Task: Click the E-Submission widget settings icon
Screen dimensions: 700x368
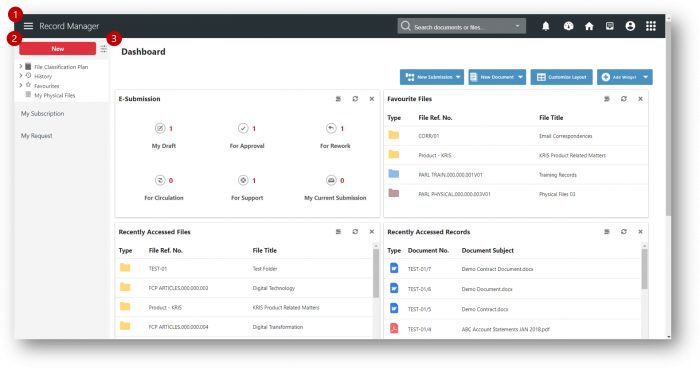Action: 338,99
